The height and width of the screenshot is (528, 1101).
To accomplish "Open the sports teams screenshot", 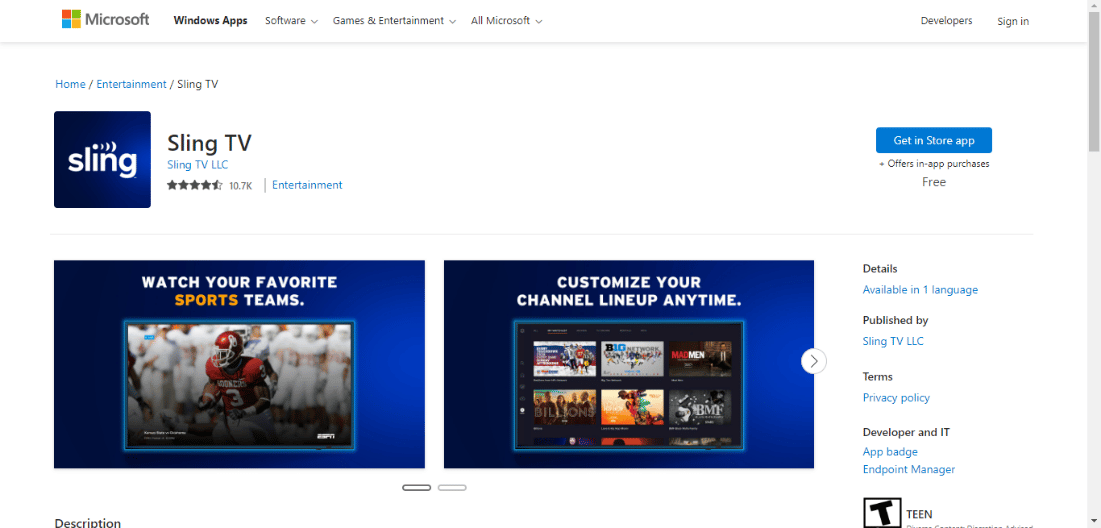I will [x=239, y=364].
